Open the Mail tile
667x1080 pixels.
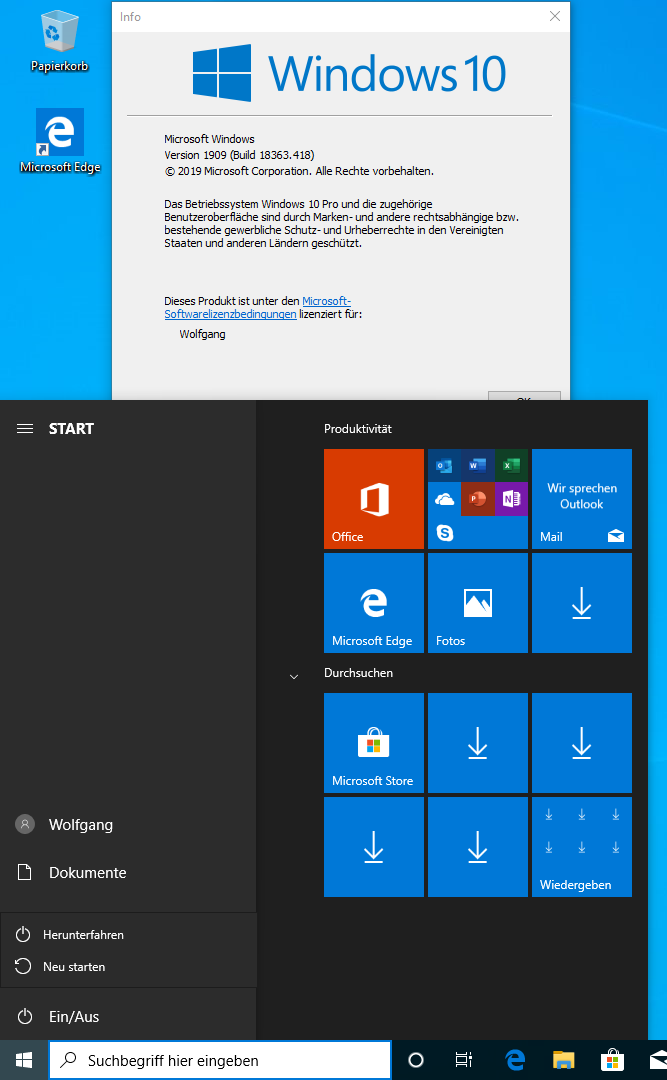[582, 499]
